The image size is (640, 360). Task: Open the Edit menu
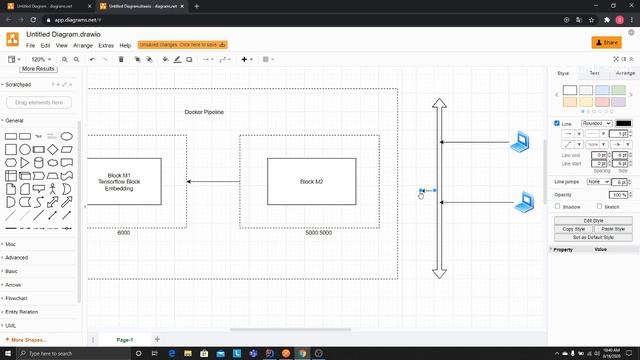click(x=45, y=46)
